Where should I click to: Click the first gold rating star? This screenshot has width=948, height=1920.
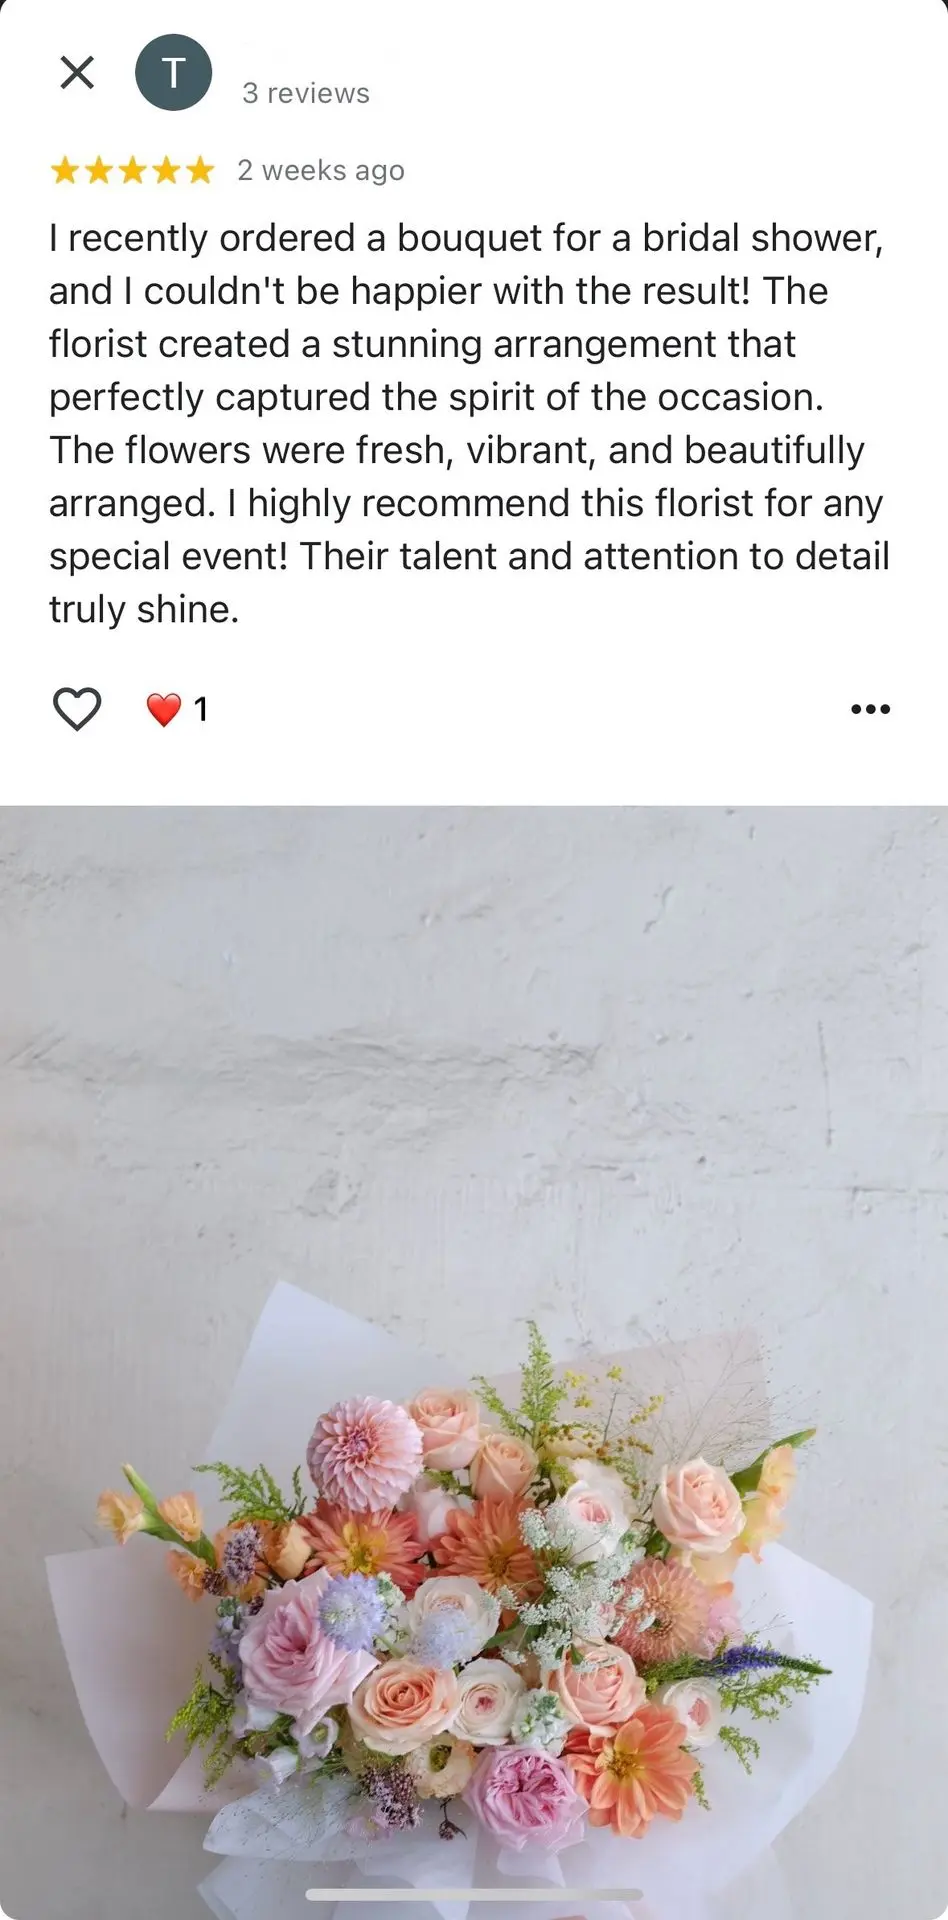[x=65, y=171]
